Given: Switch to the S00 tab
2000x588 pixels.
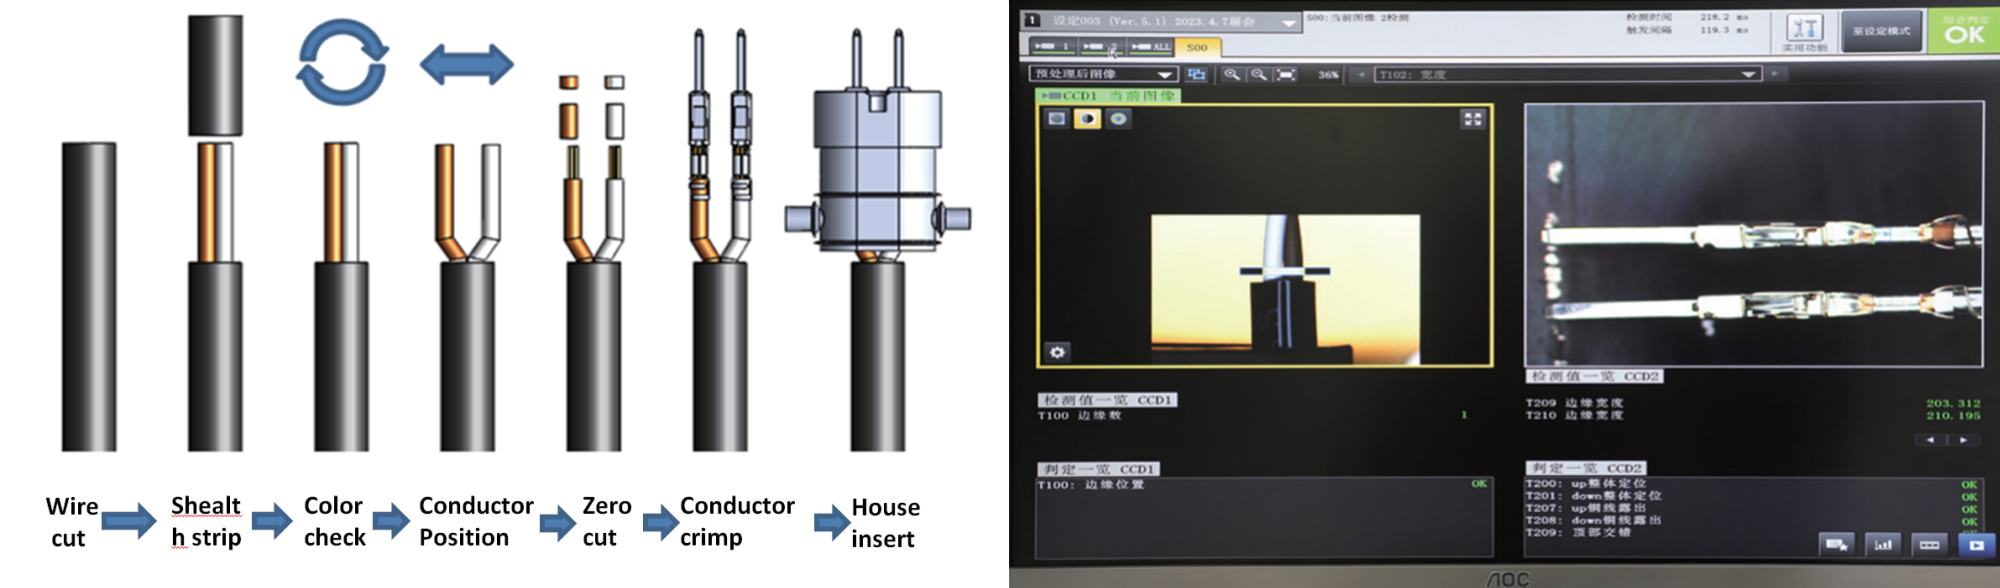Looking at the screenshot, I should 1197,47.
